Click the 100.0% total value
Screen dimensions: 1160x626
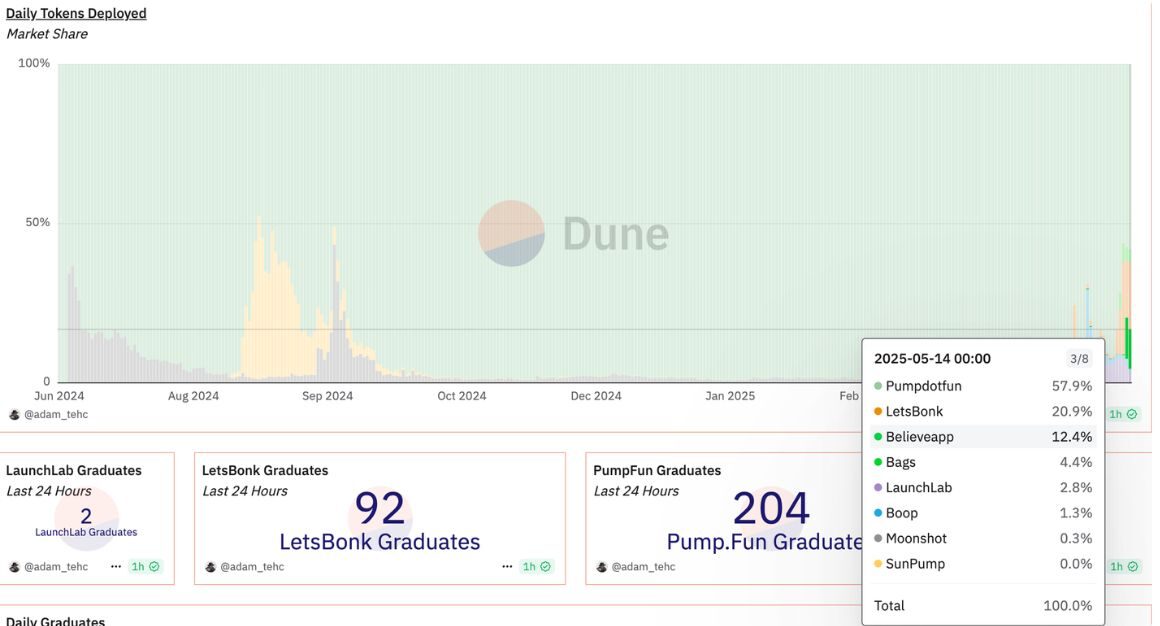(x=1068, y=605)
